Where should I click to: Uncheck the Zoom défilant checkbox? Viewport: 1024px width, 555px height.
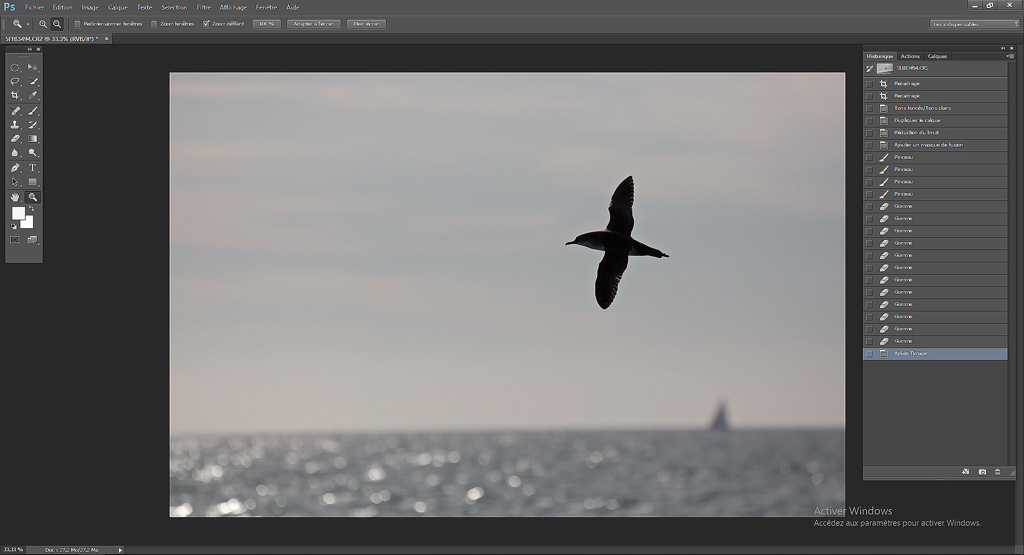click(x=206, y=23)
